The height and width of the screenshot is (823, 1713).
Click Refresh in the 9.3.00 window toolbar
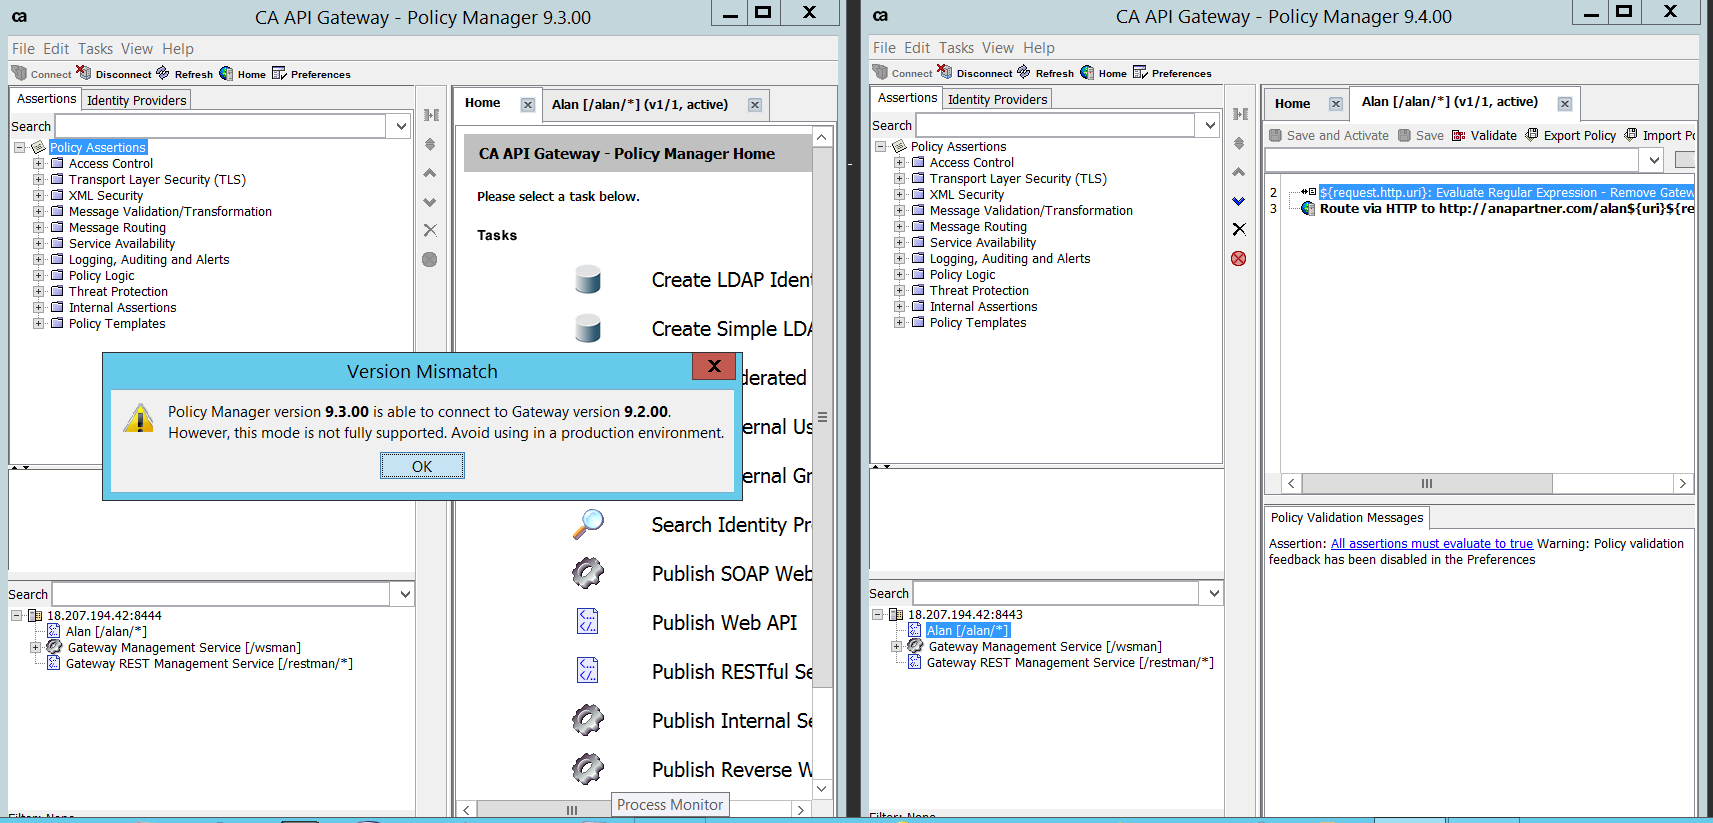click(x=185, y=74)
